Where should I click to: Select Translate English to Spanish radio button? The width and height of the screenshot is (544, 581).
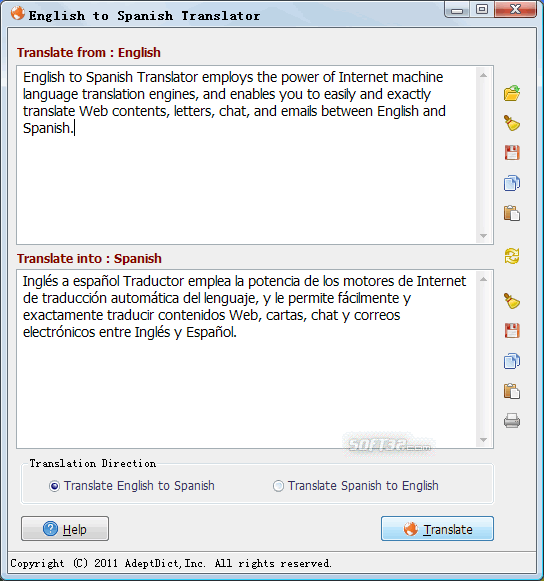coord(54,486)
